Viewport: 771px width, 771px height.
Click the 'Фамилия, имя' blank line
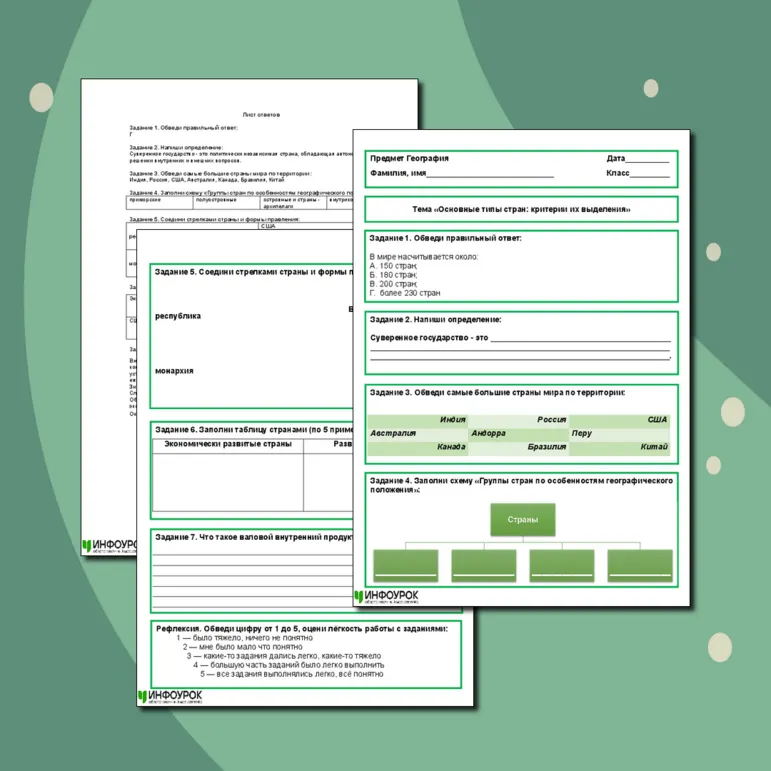[x=490, y=175]
